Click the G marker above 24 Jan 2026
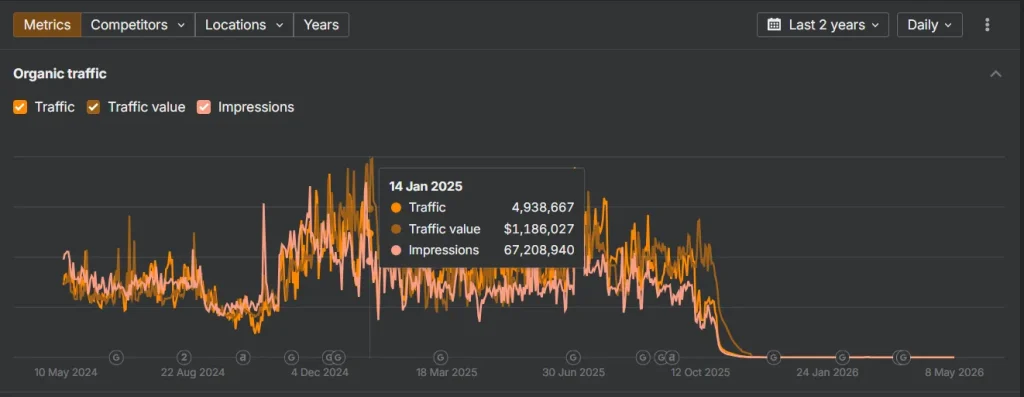 point(842,357)
